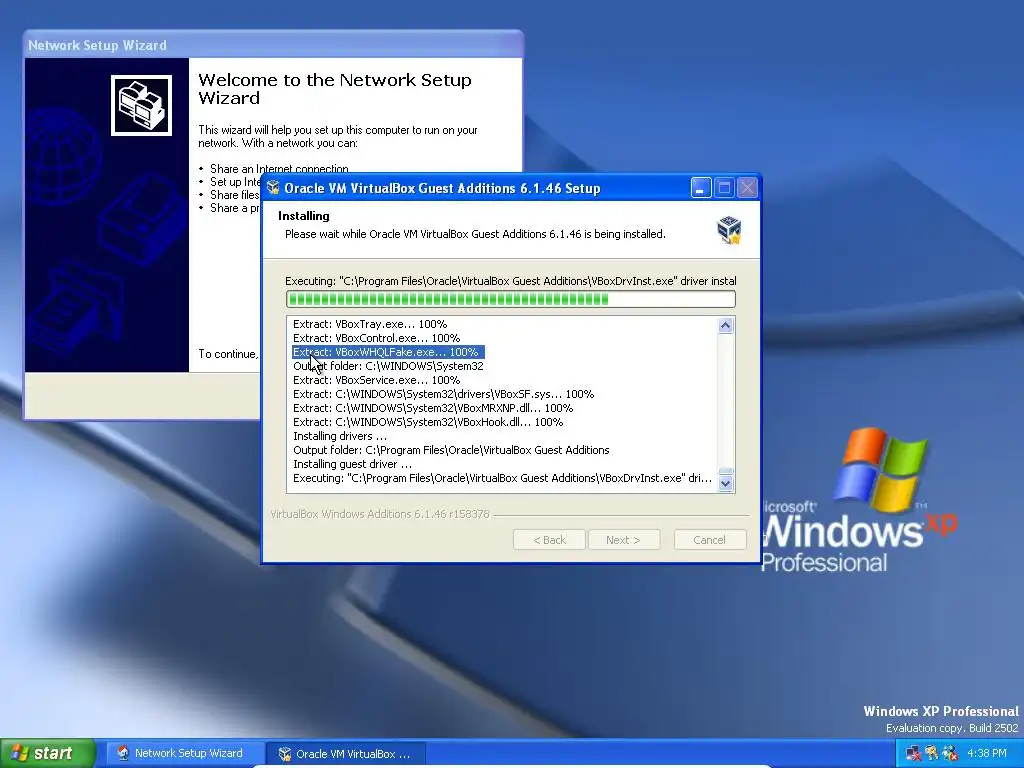Click the log list scroll up arrow
Screen dimensions: 1024x768
tap(726, 325)
